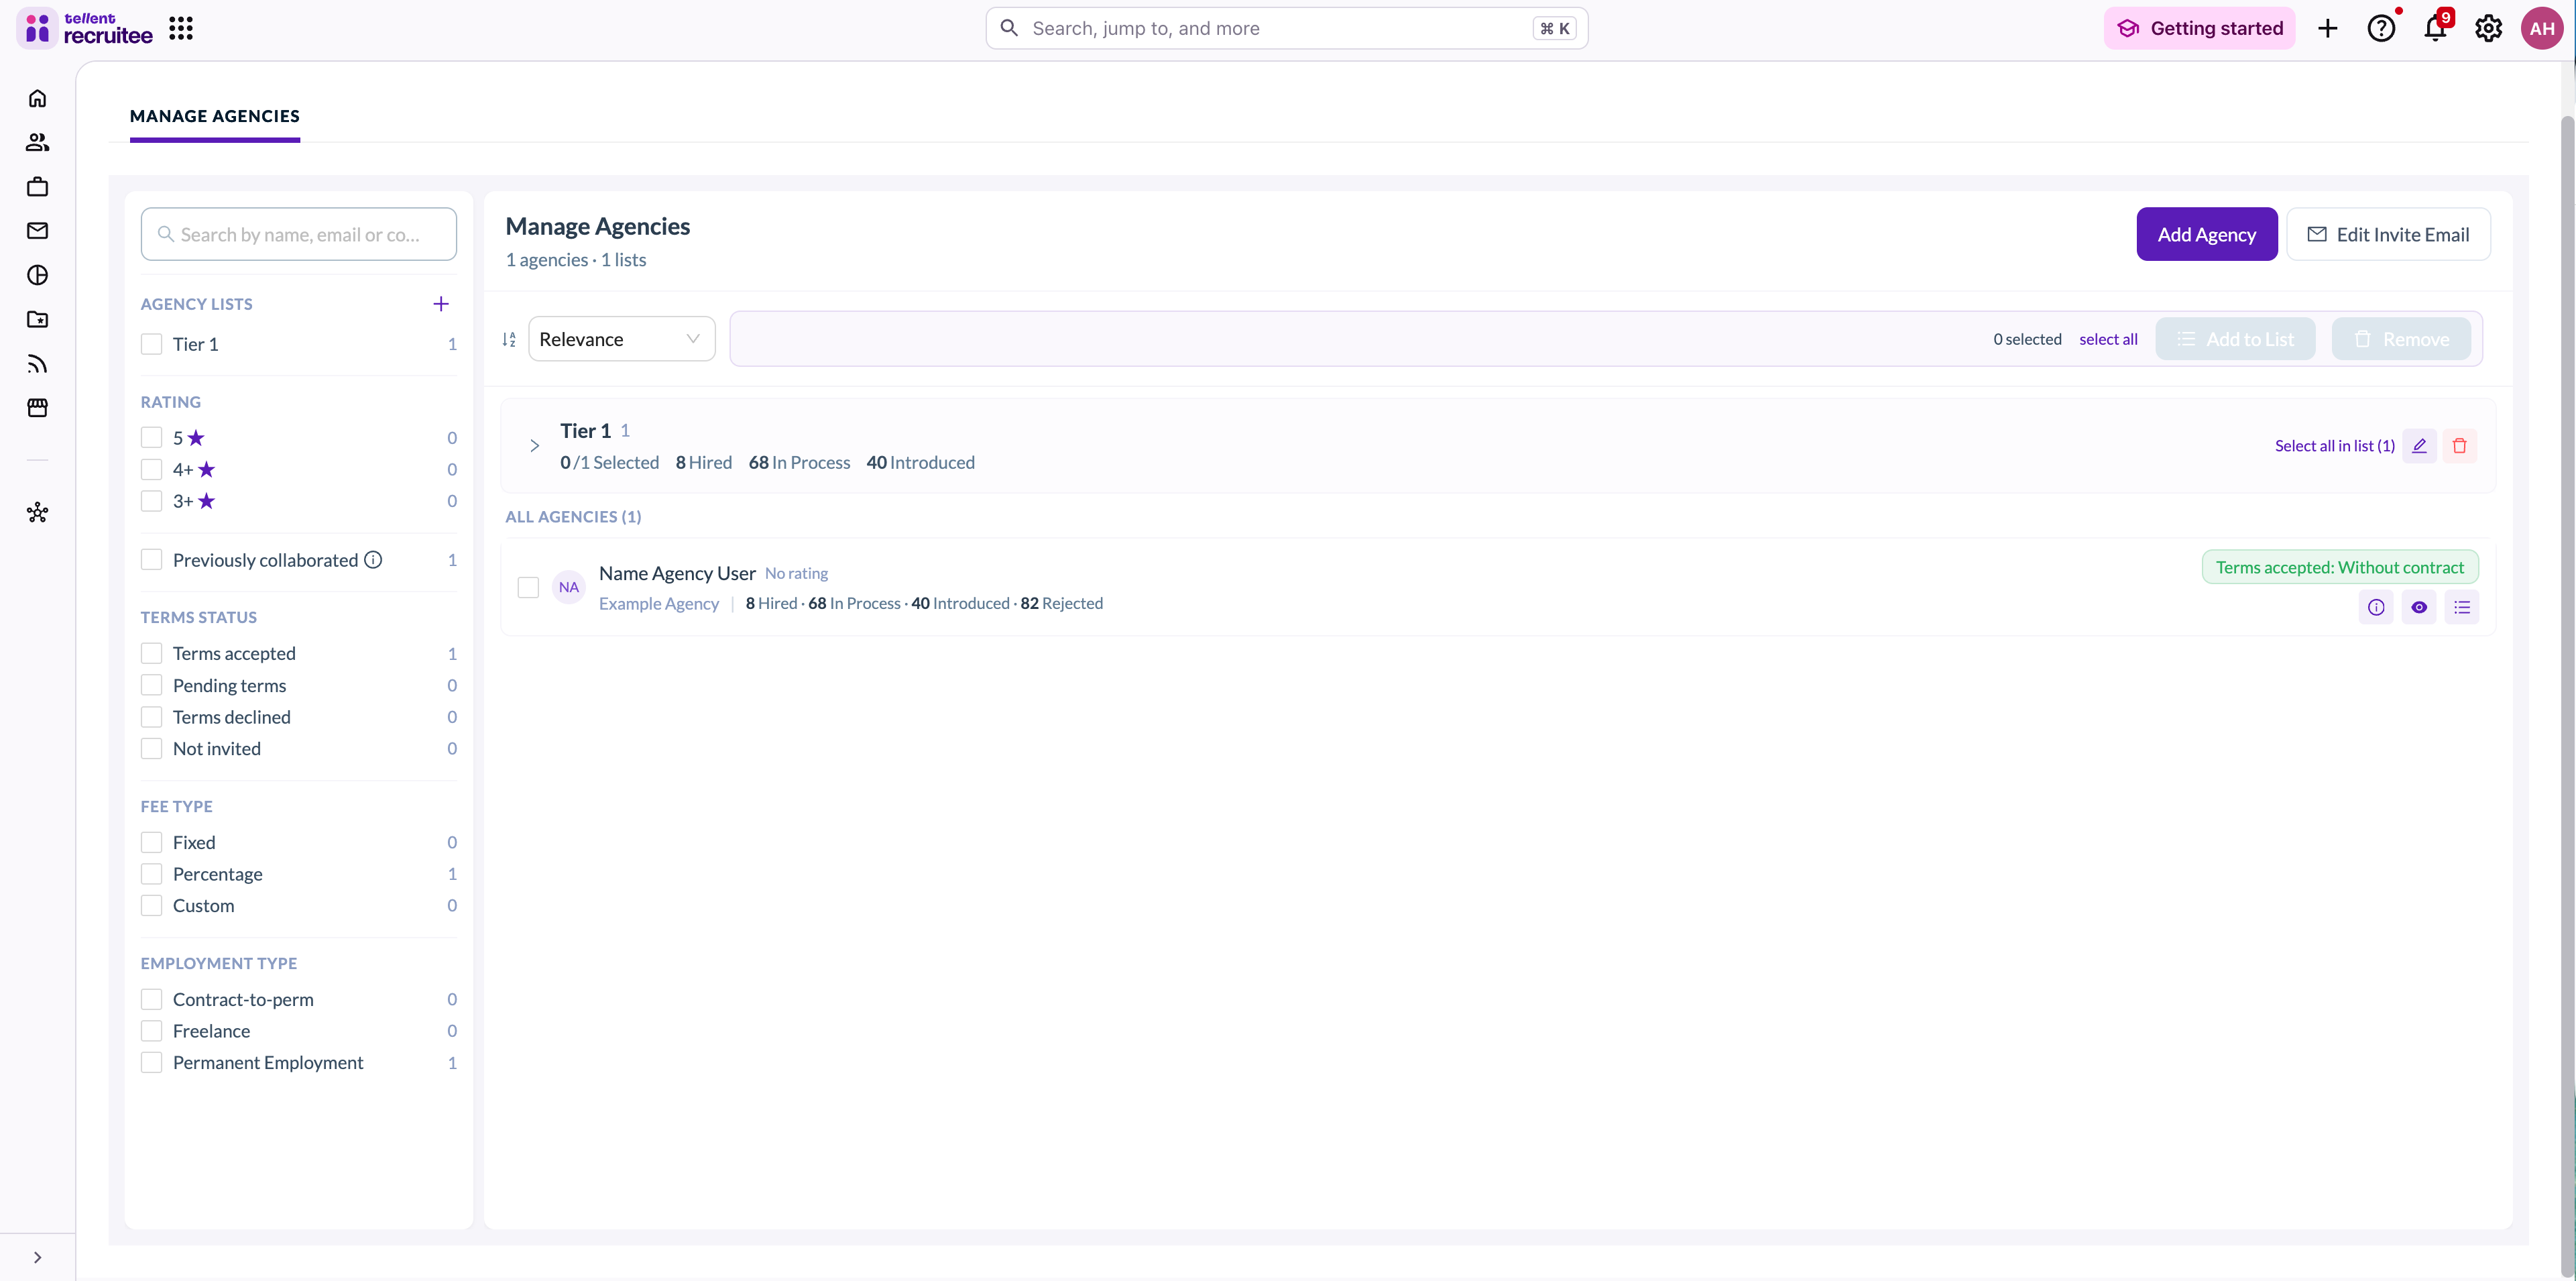Open the Reports pie chart icon in sidebar
This screenshot has width=2576, height=1281.
pos(37,275)
